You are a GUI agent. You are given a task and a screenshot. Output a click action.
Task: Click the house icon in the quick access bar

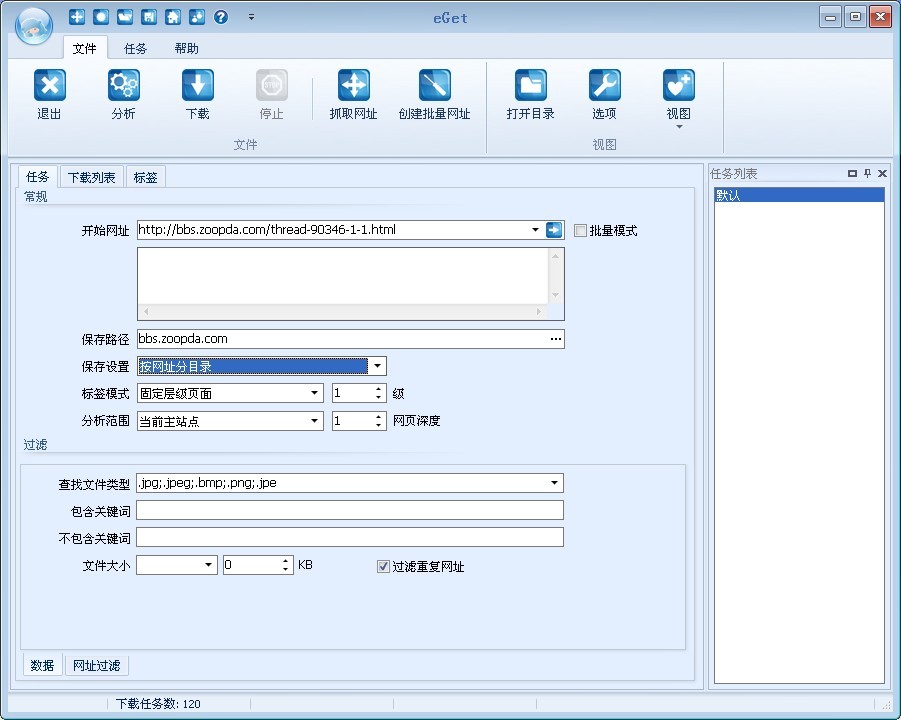tap(173, 17)
